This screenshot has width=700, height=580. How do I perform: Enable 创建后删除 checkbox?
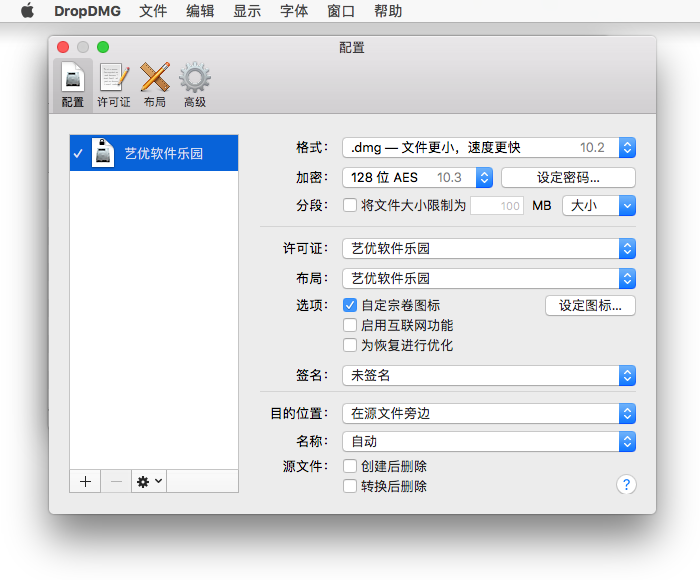pyautogui.click(x=350, y=466)
